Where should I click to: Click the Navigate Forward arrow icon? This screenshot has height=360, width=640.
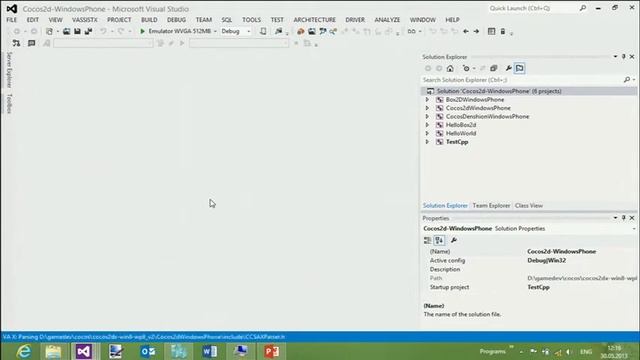pos(476,31)
